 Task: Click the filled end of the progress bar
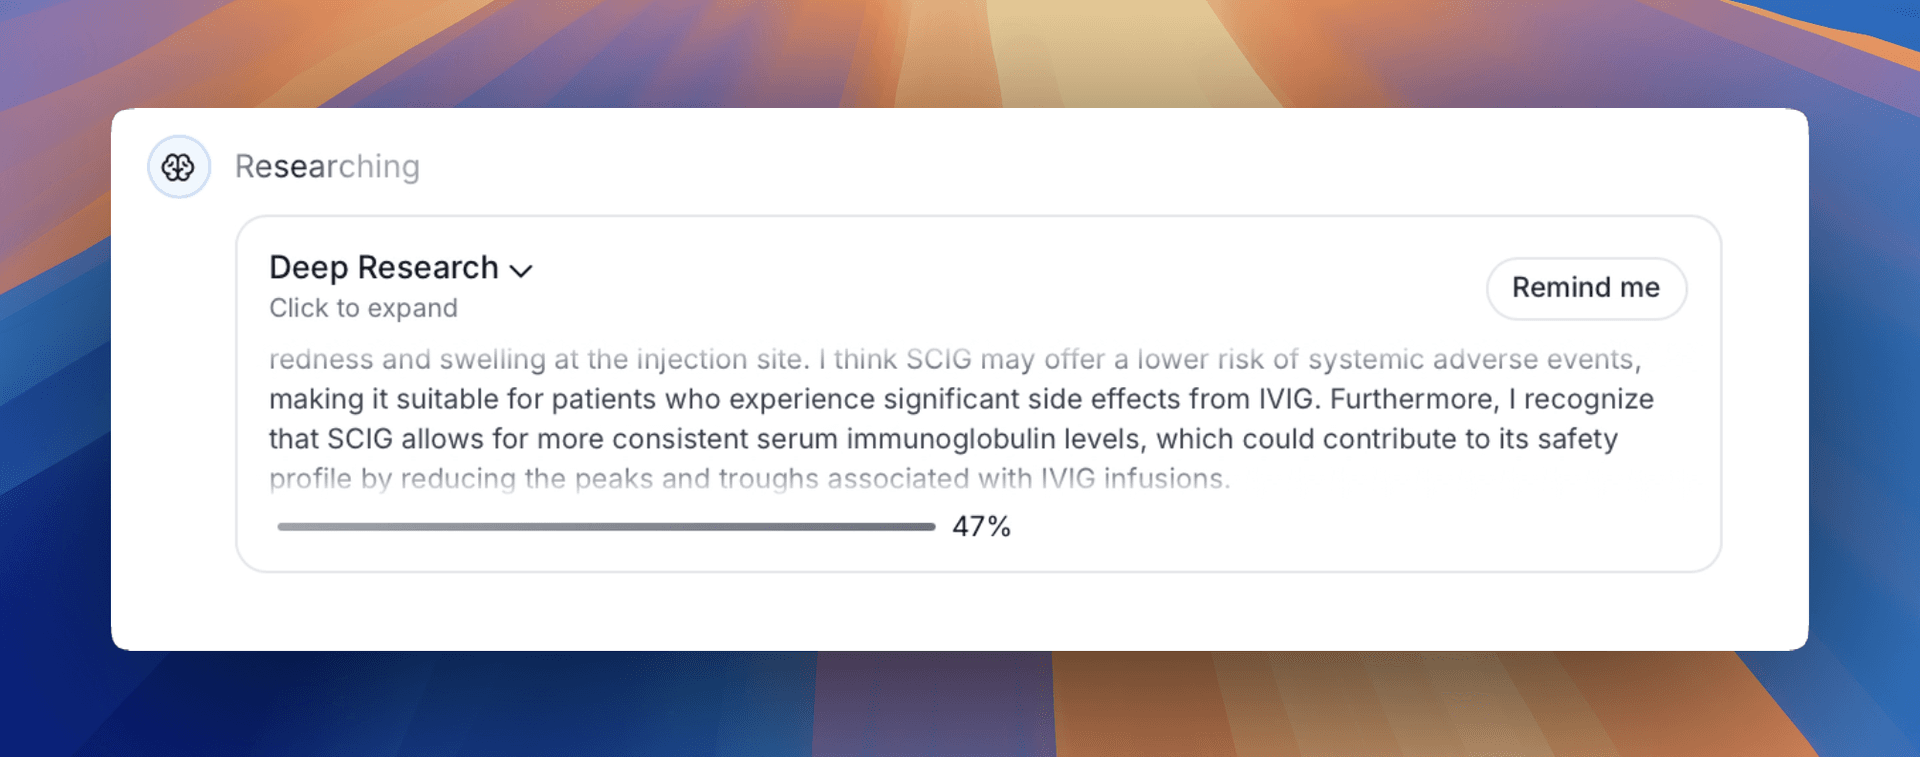coord(928,526)
